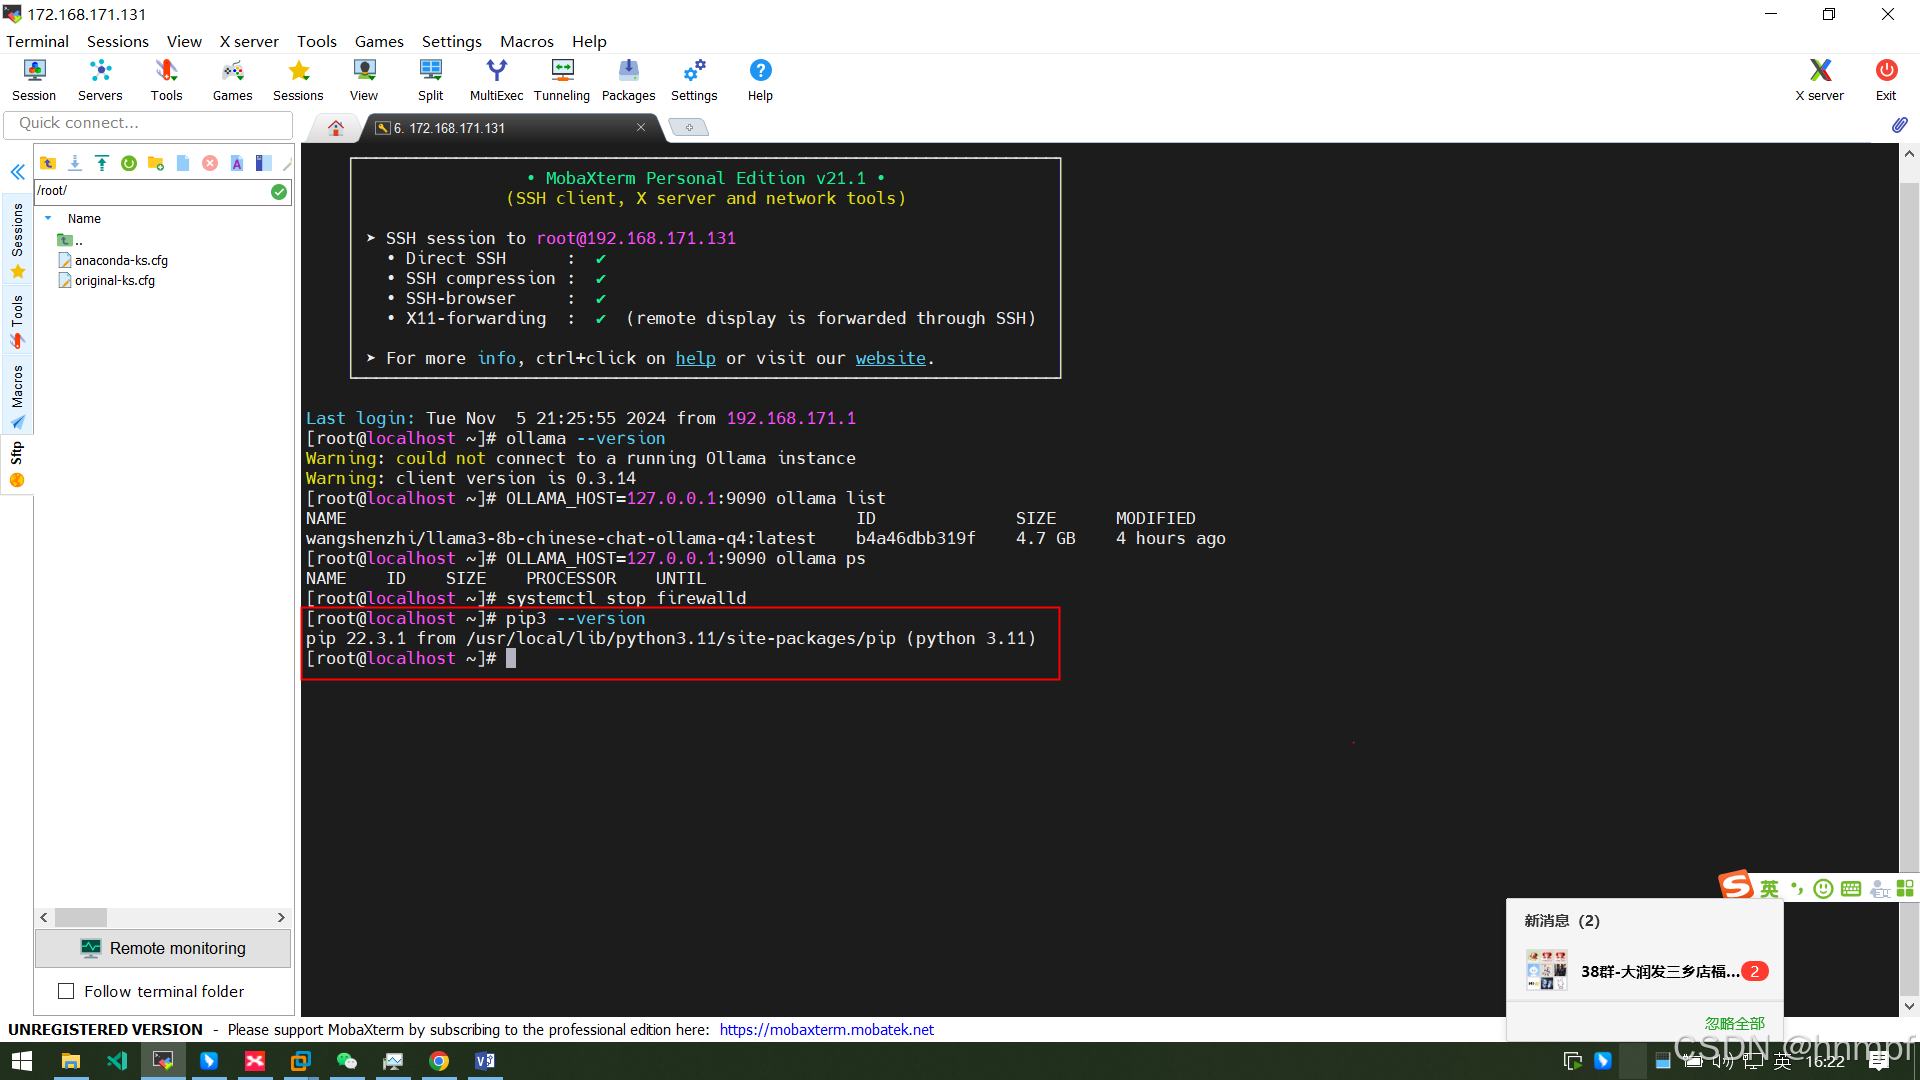
Task: Switch to the Tools sidebar tab
Action: 17,322
